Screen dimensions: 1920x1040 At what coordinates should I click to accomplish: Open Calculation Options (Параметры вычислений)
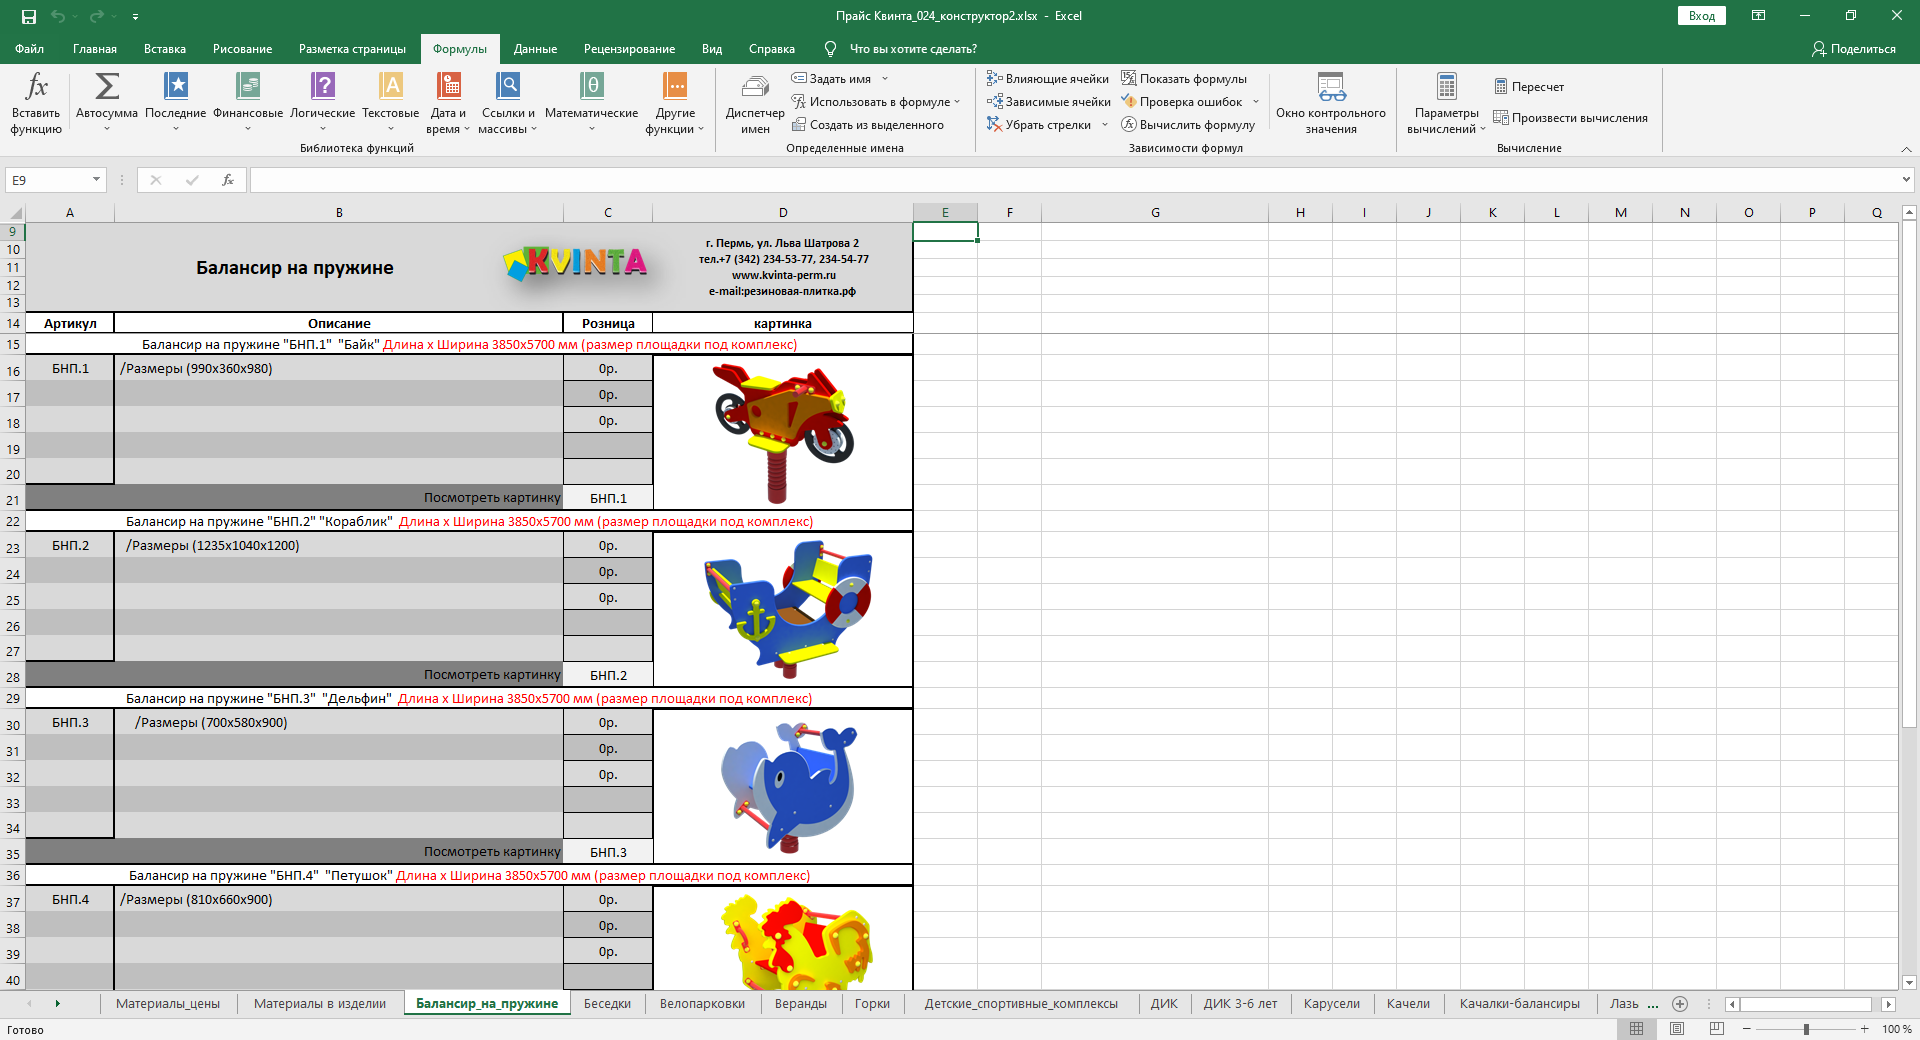click(x=1446, y=103)
